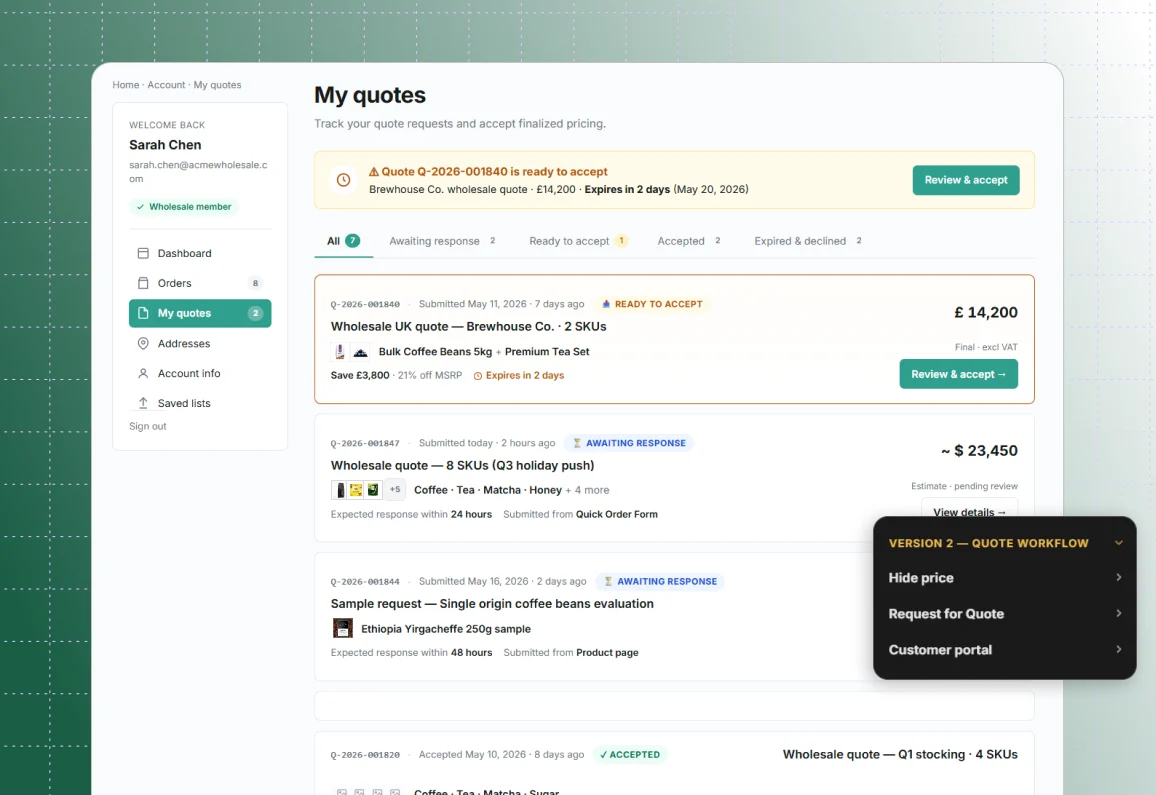Click the +5 more products badge
The width and height of the screenshot is (1156, 795).
click(395, 490)
